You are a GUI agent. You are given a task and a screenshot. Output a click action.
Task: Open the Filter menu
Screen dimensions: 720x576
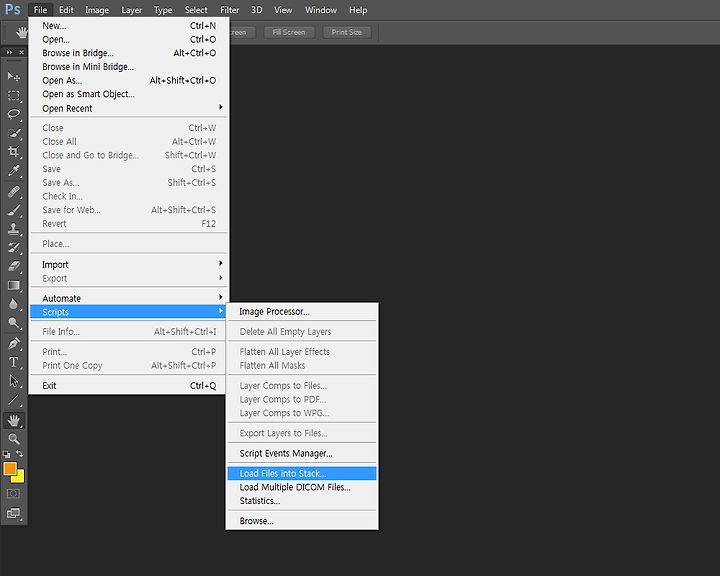tap(230, 10)
